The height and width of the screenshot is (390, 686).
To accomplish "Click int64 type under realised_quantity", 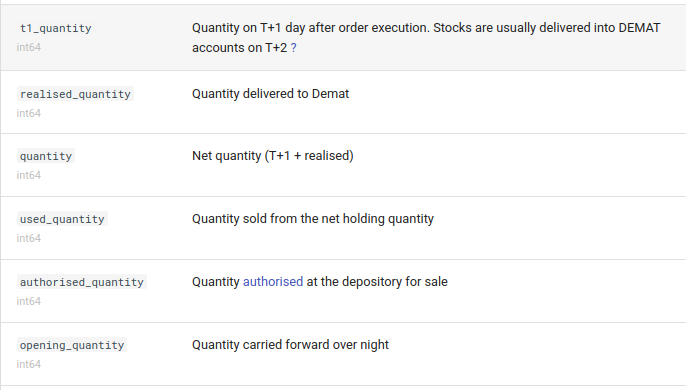I will 28,113.
